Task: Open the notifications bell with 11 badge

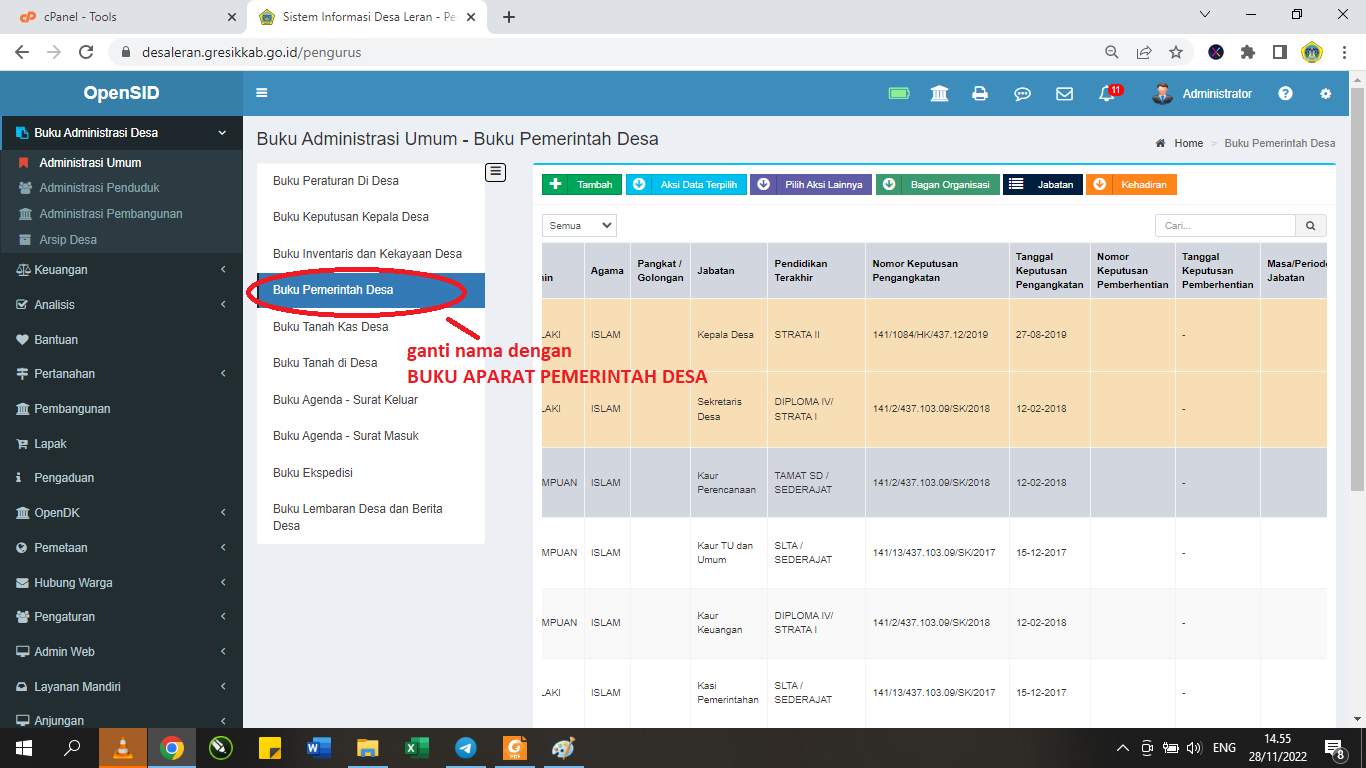Action: 1106,93
